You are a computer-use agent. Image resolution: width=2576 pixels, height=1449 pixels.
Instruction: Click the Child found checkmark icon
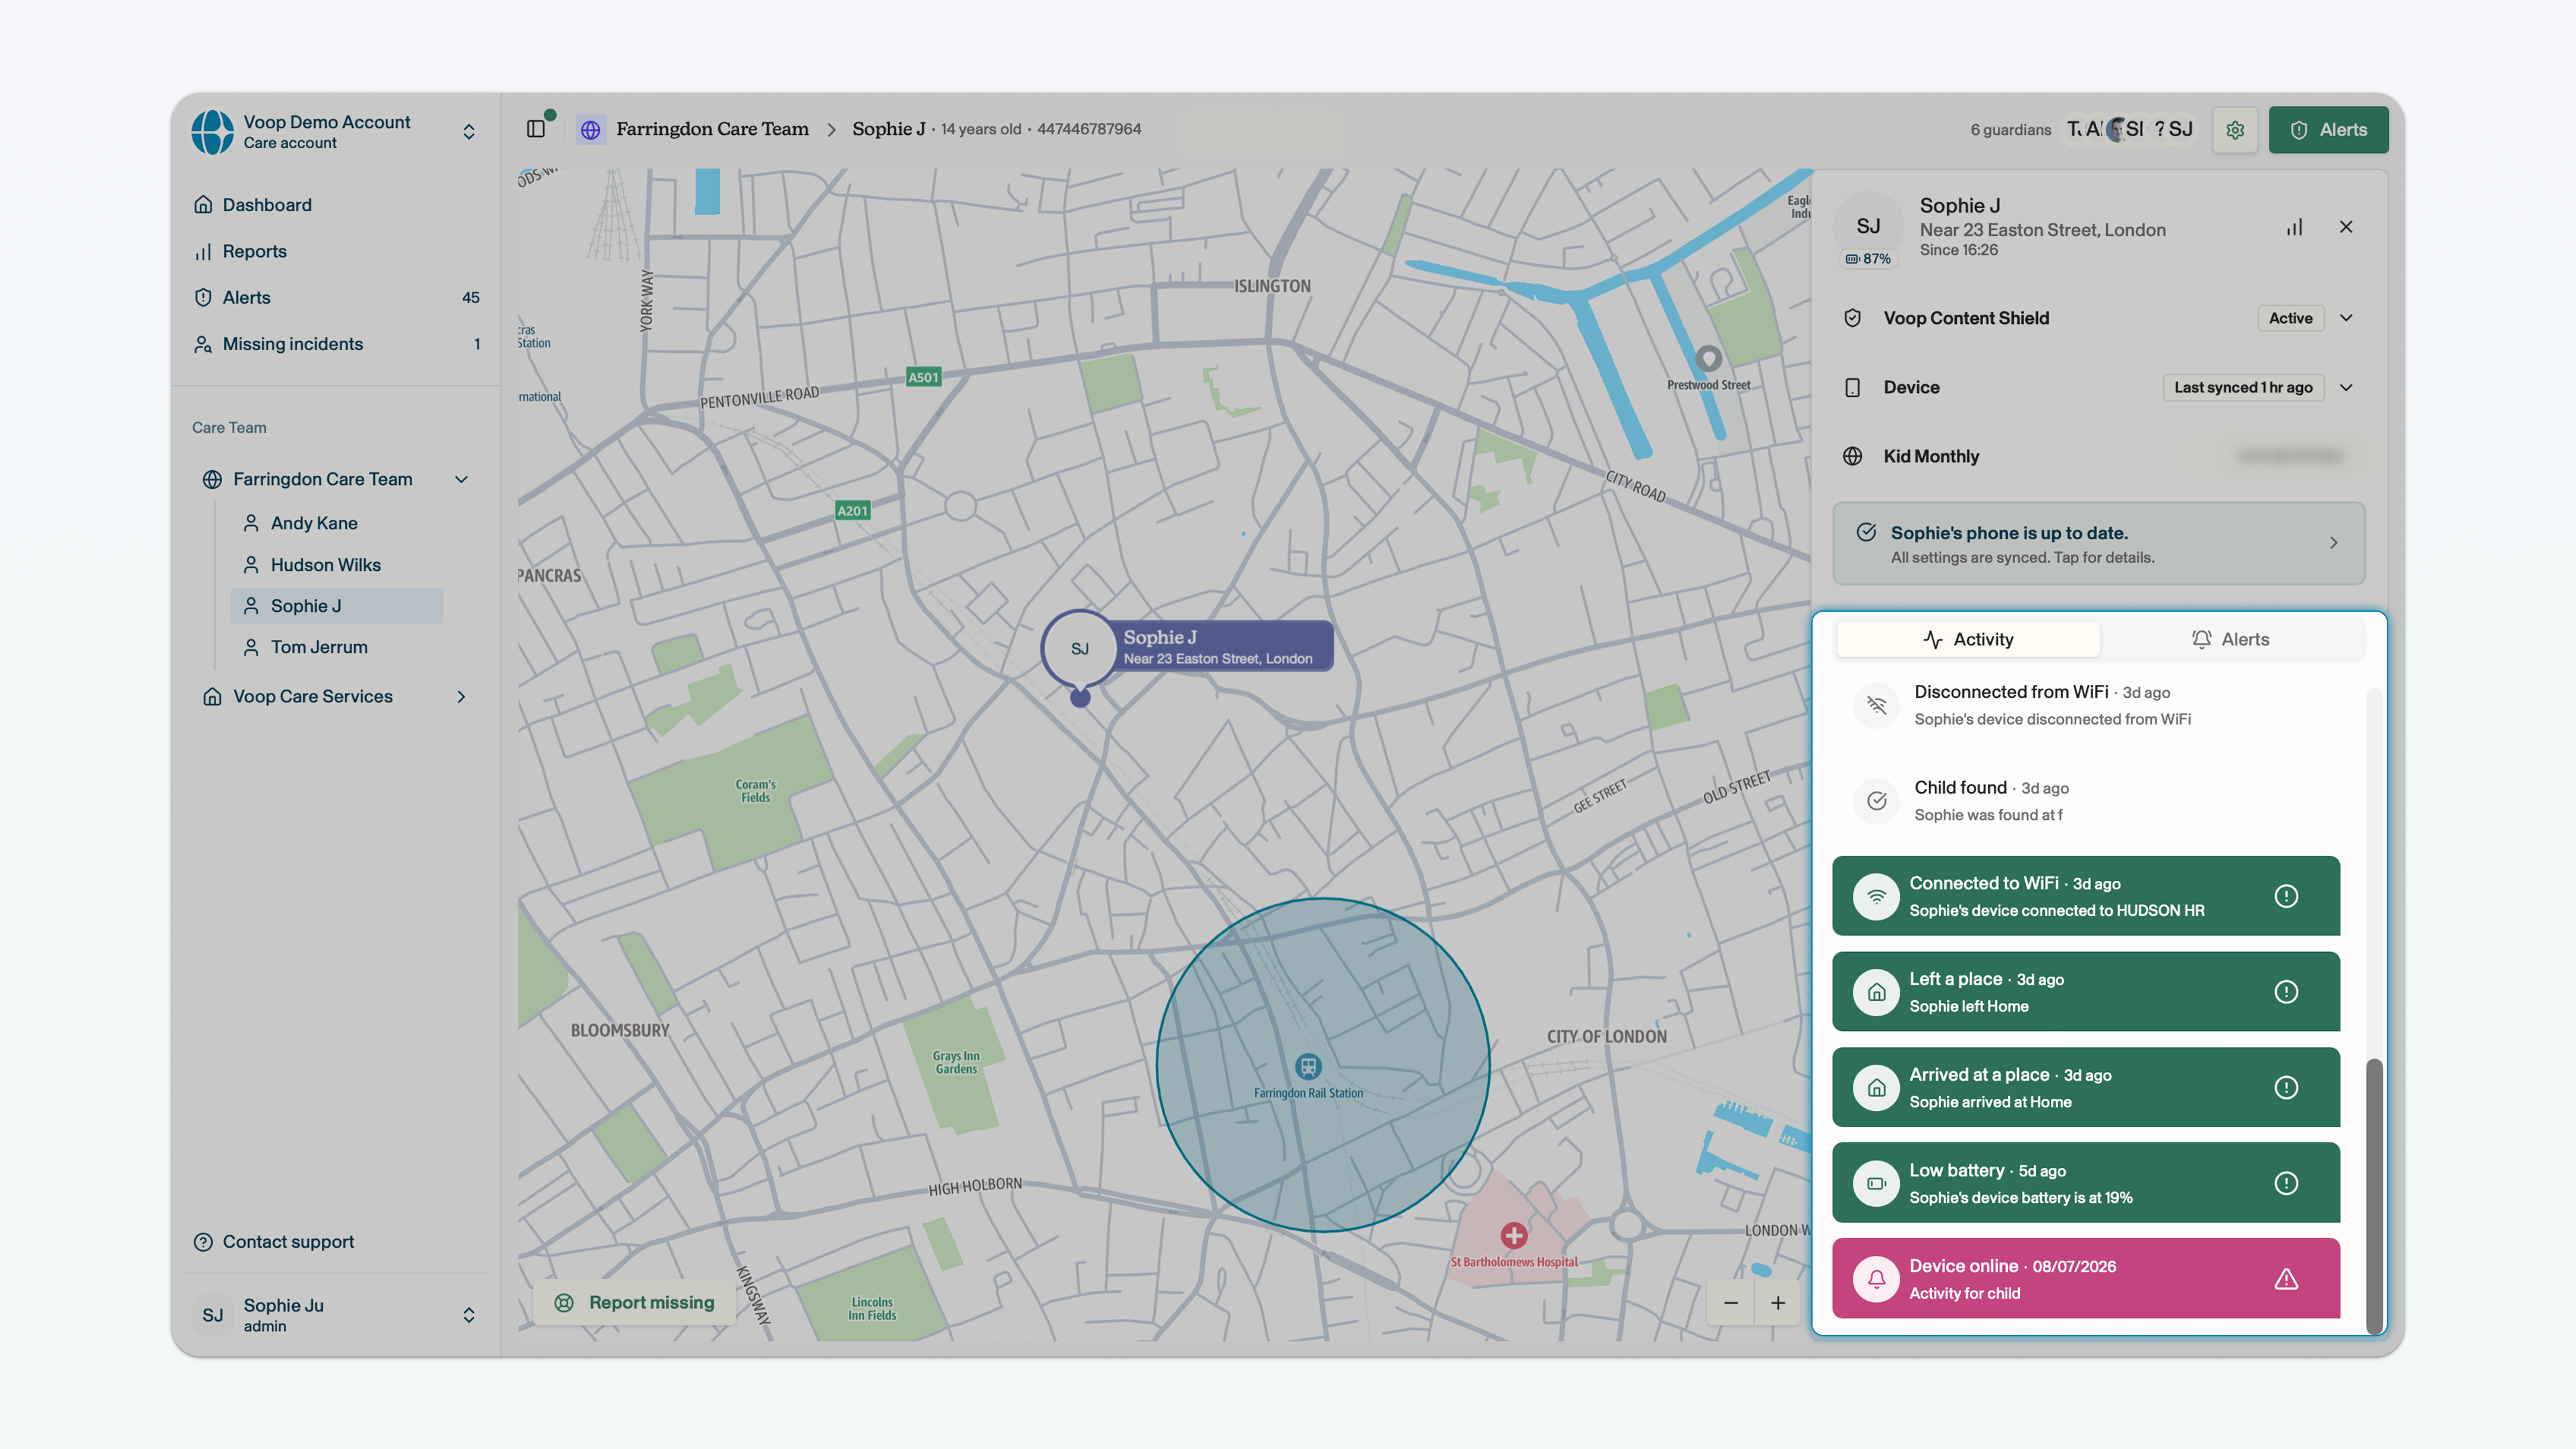(x=1877, y=801)
